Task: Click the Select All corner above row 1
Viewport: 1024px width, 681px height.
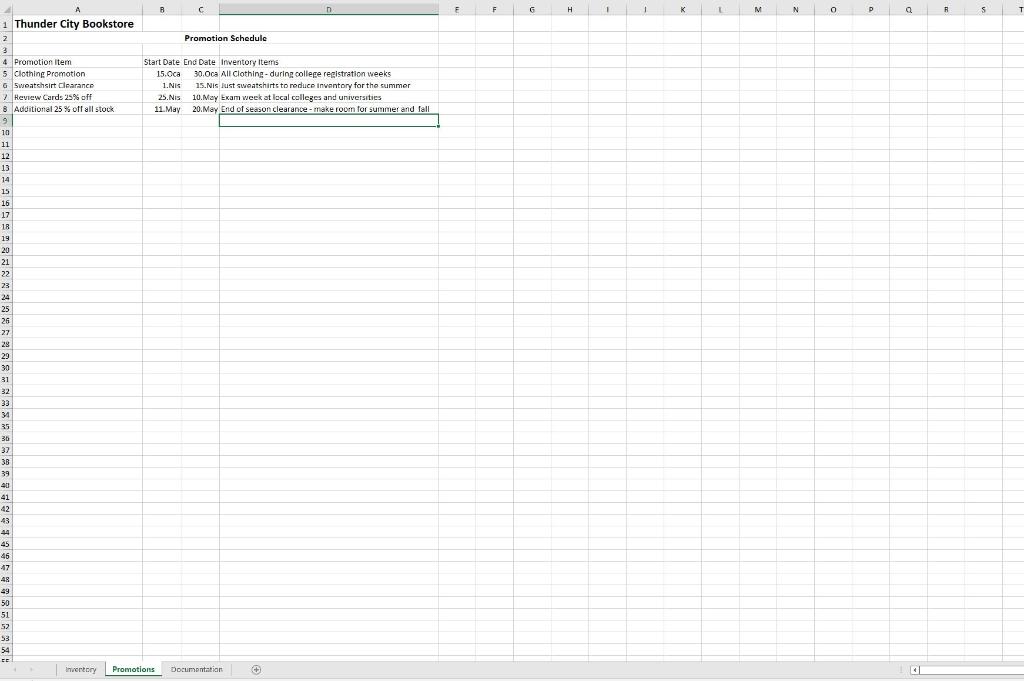Action: [7, 9]
